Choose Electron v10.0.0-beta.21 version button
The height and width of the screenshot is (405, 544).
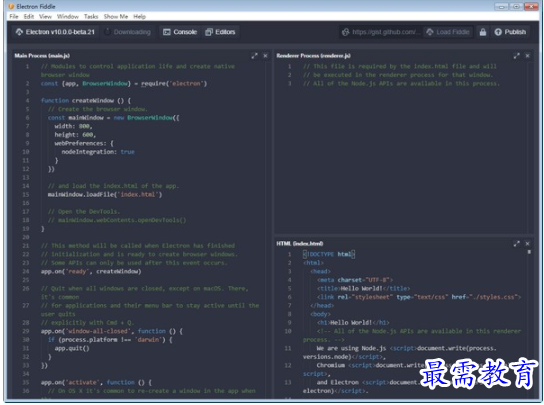tap(56, 32)
